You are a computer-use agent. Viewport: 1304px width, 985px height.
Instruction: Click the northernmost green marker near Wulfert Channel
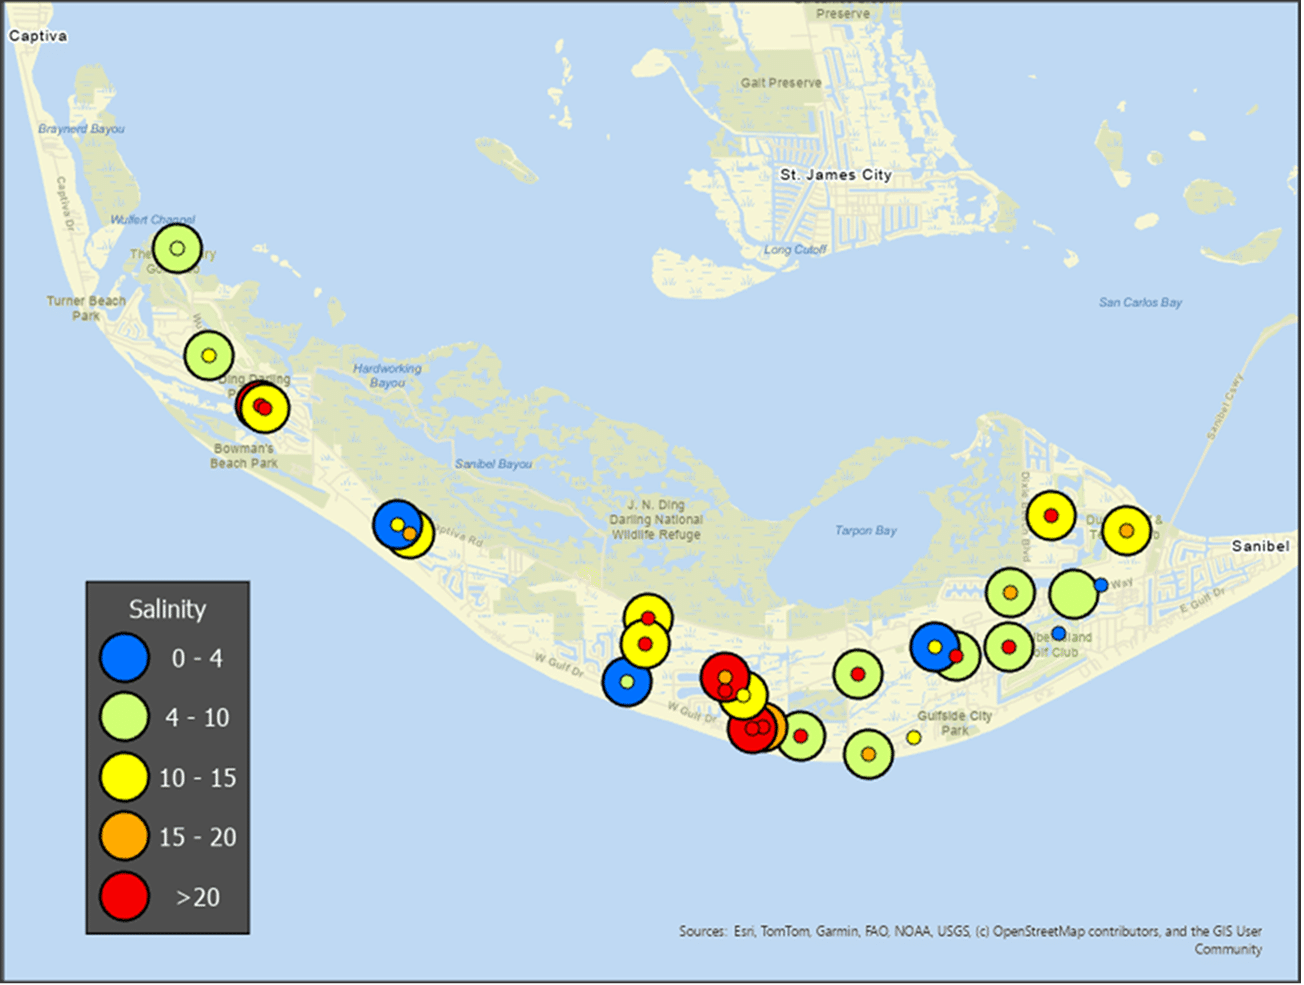pyautogui.click(x=177, y=249)
